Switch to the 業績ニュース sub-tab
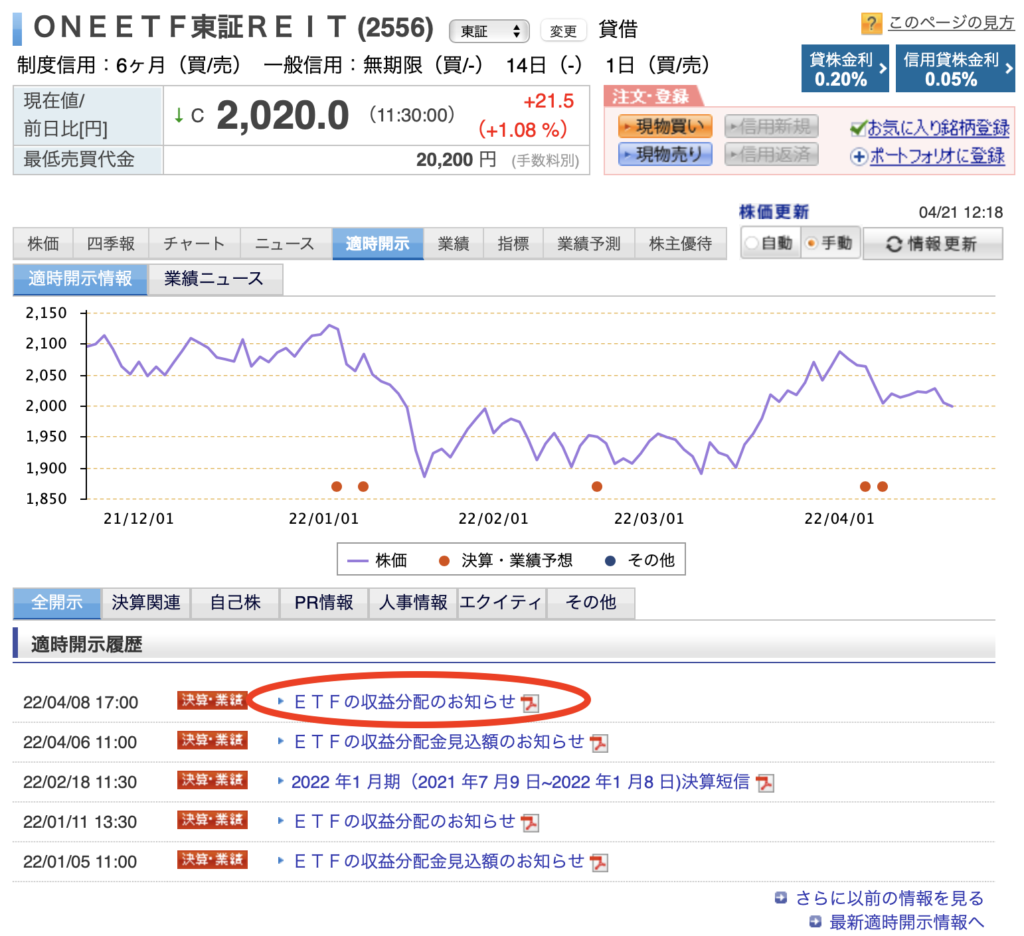This screenshot has width=1024, height=936. (215, 279)
